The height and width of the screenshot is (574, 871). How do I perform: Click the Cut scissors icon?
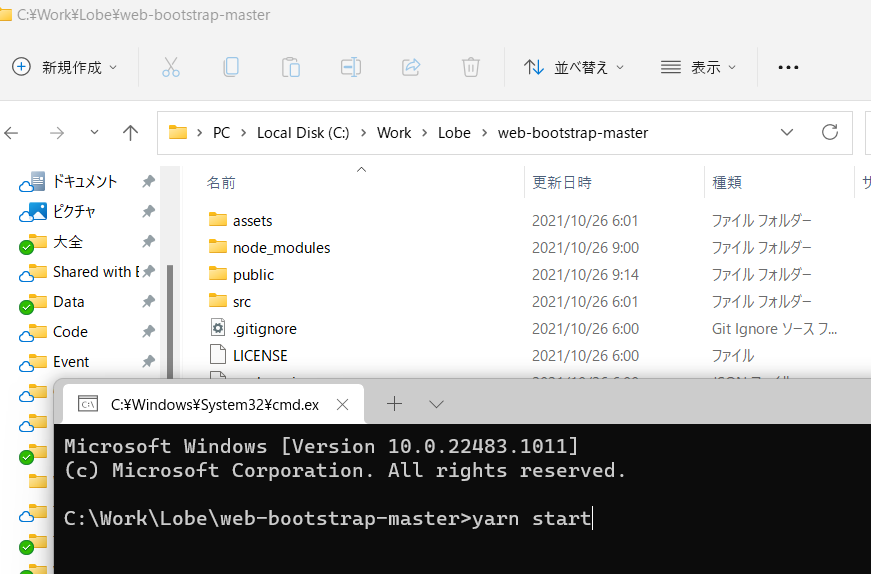pyautogui.click(x=171, y=67)
